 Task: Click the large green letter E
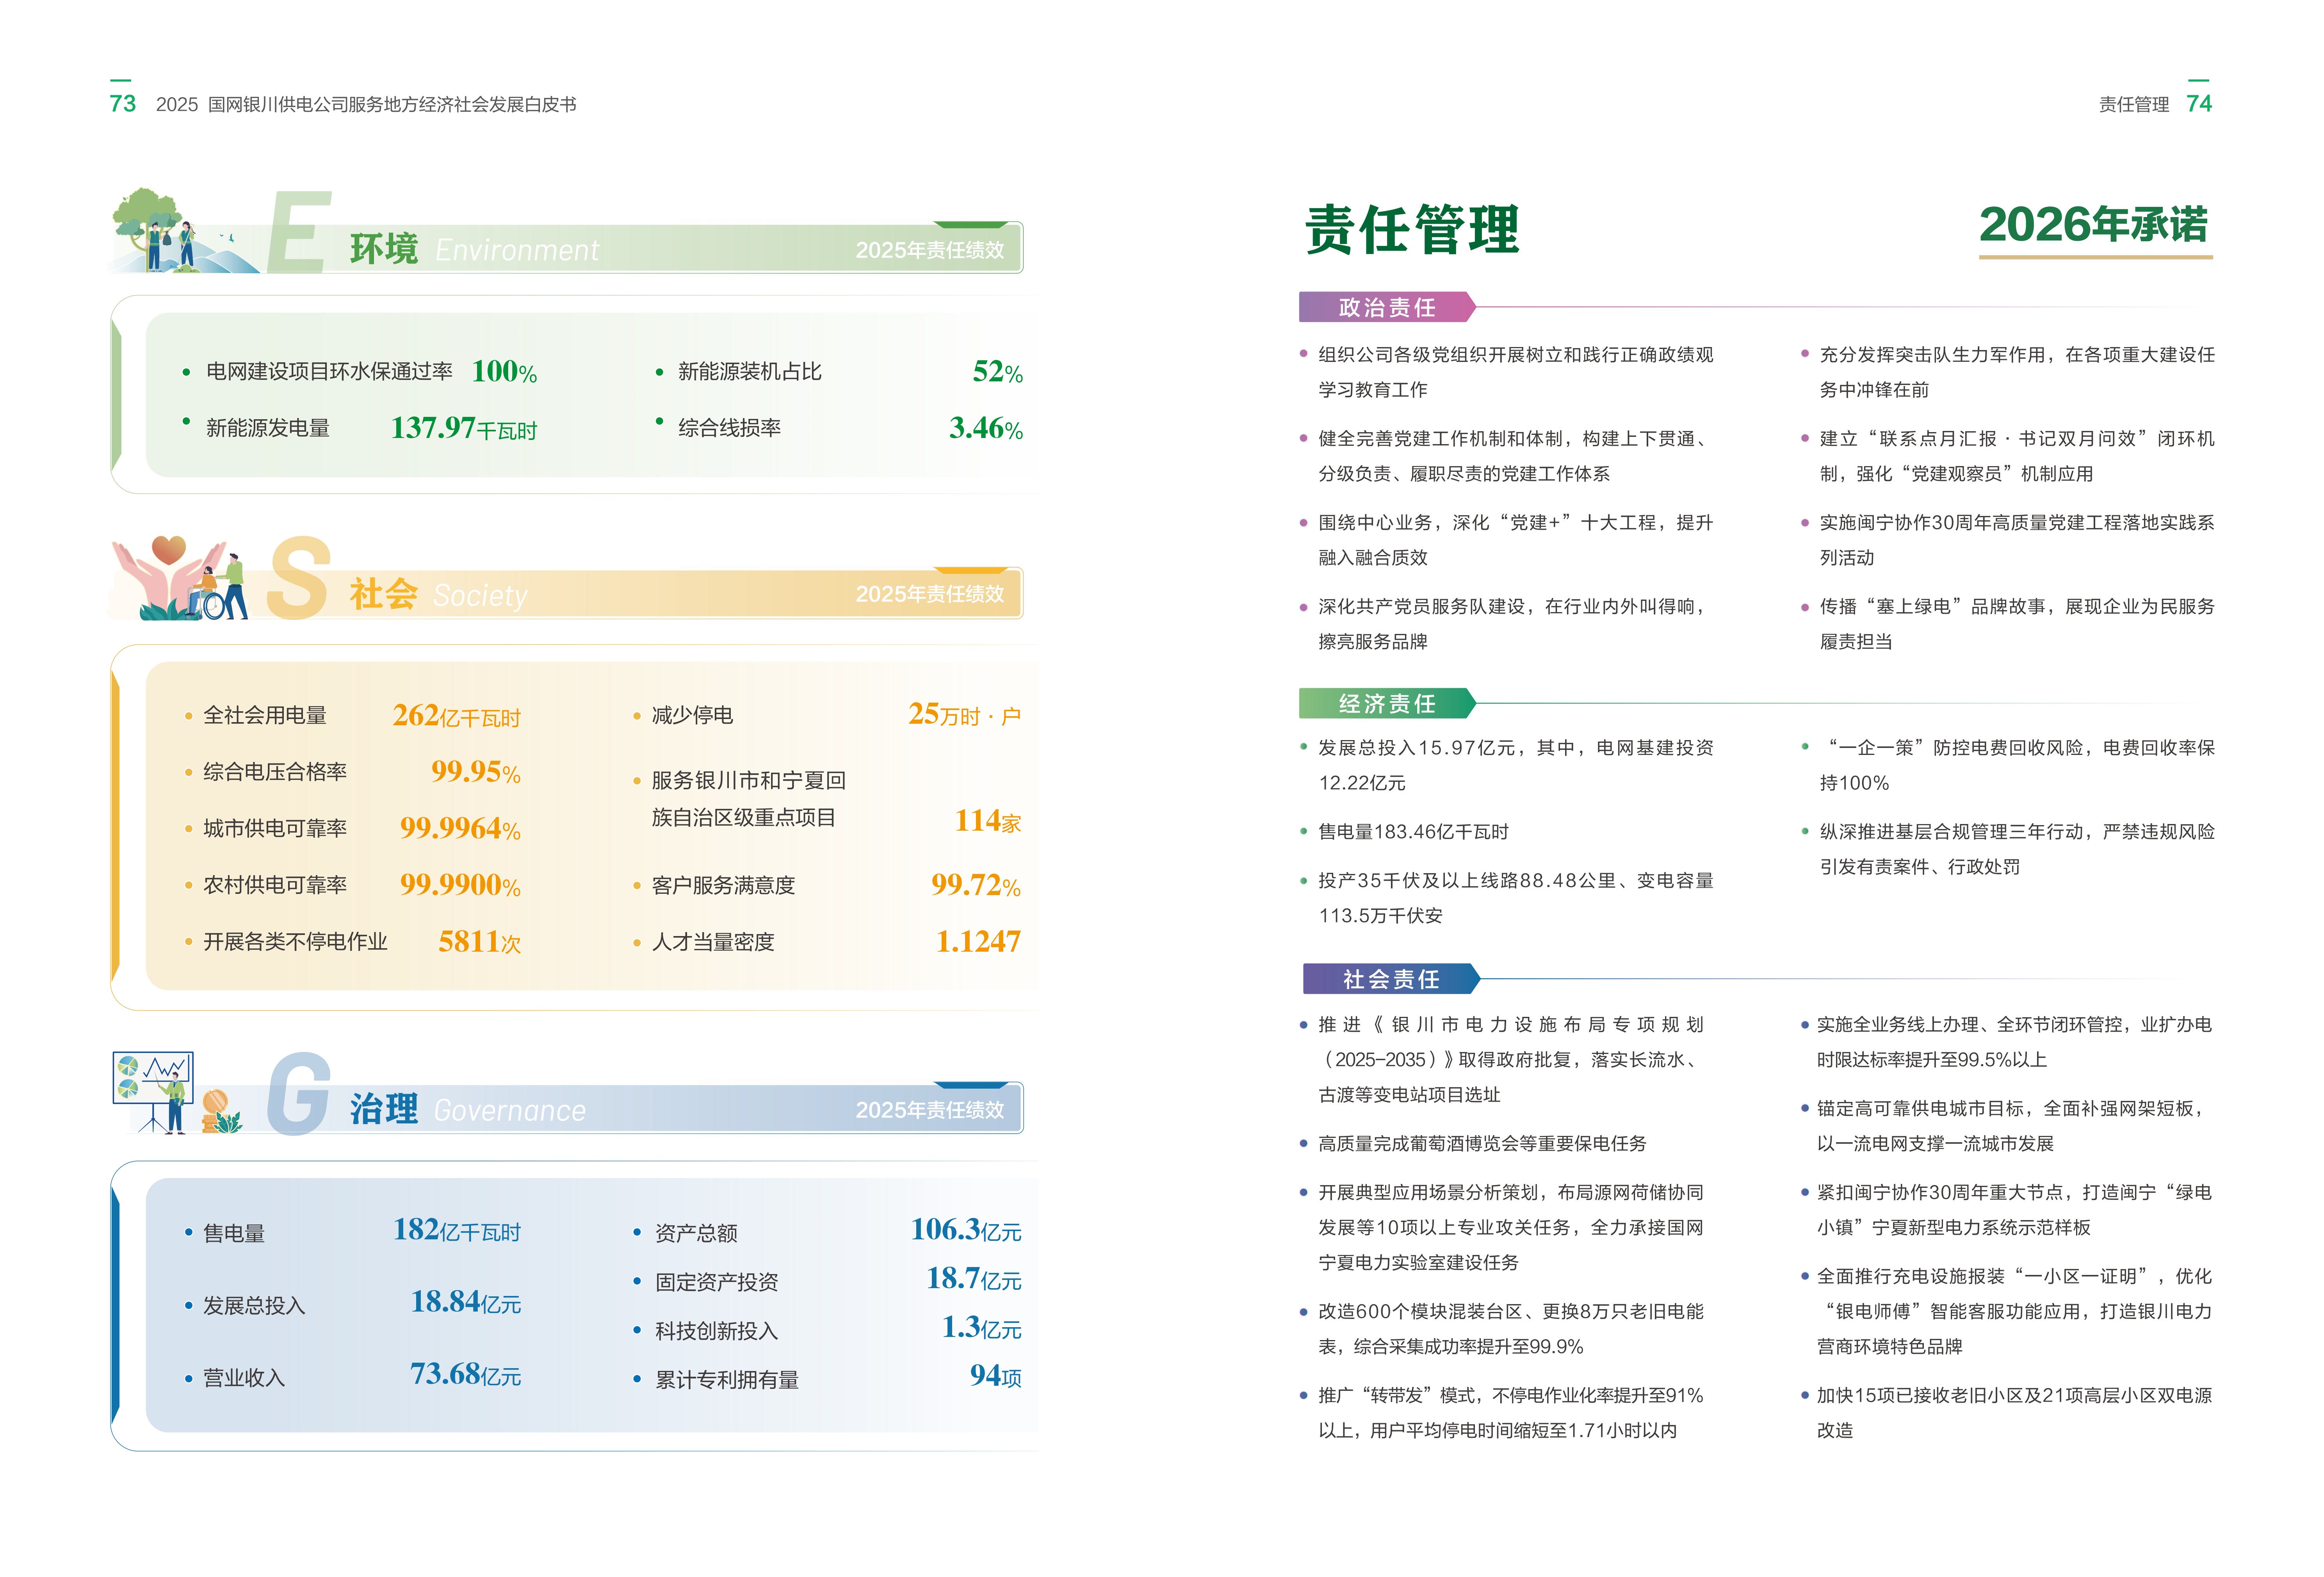300,232
